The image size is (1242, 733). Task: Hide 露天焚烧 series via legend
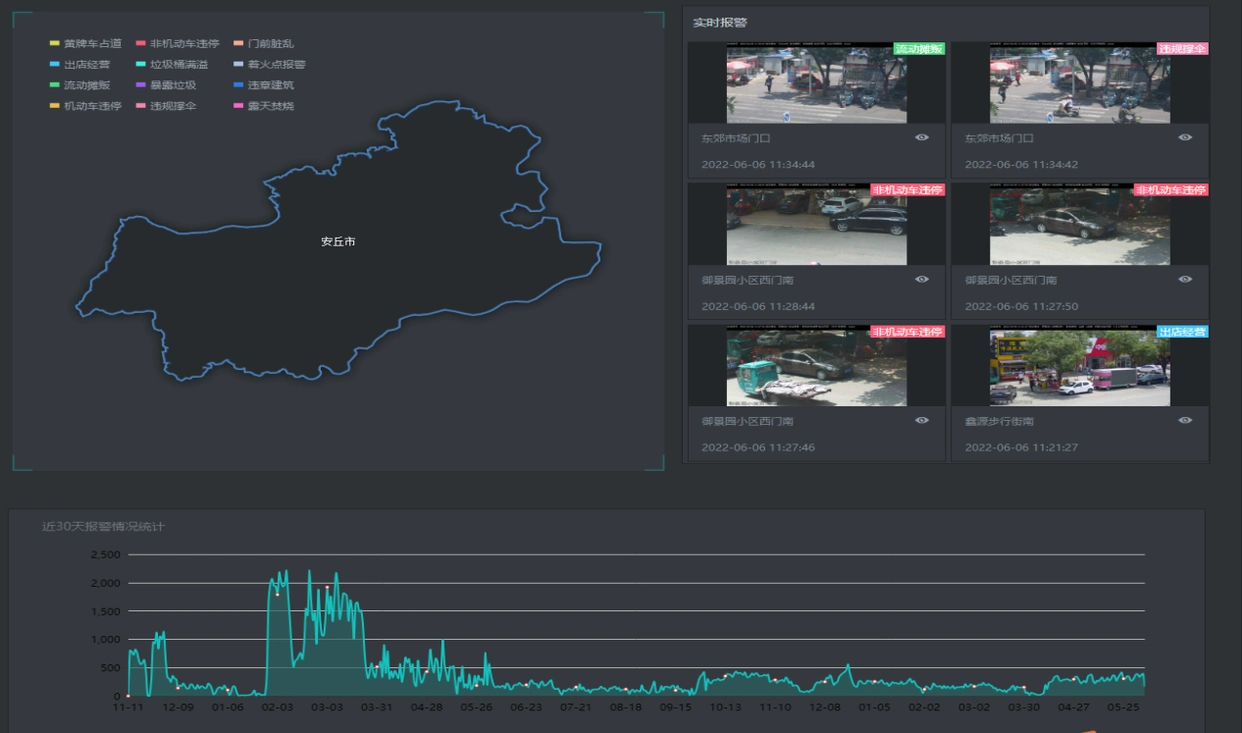coord(270,106)
